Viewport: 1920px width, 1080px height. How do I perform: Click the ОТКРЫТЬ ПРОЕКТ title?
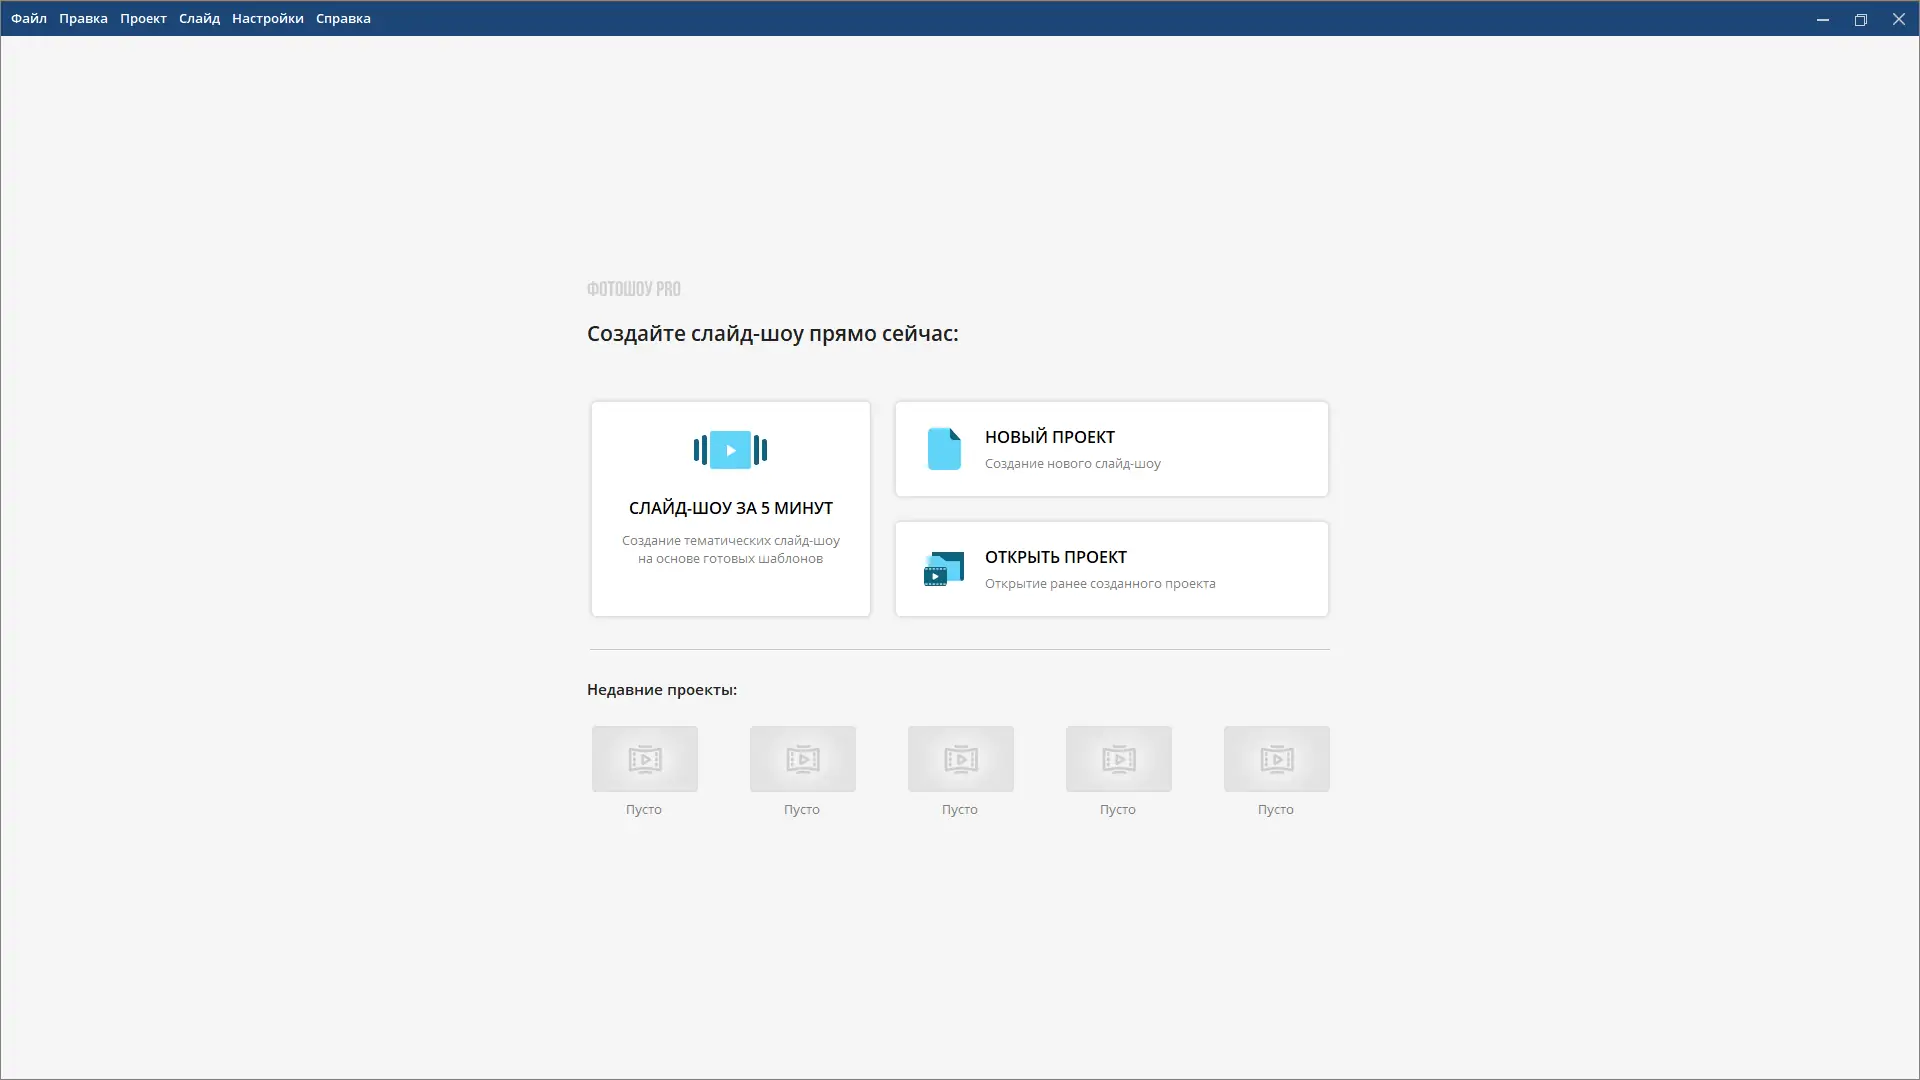1055,557
